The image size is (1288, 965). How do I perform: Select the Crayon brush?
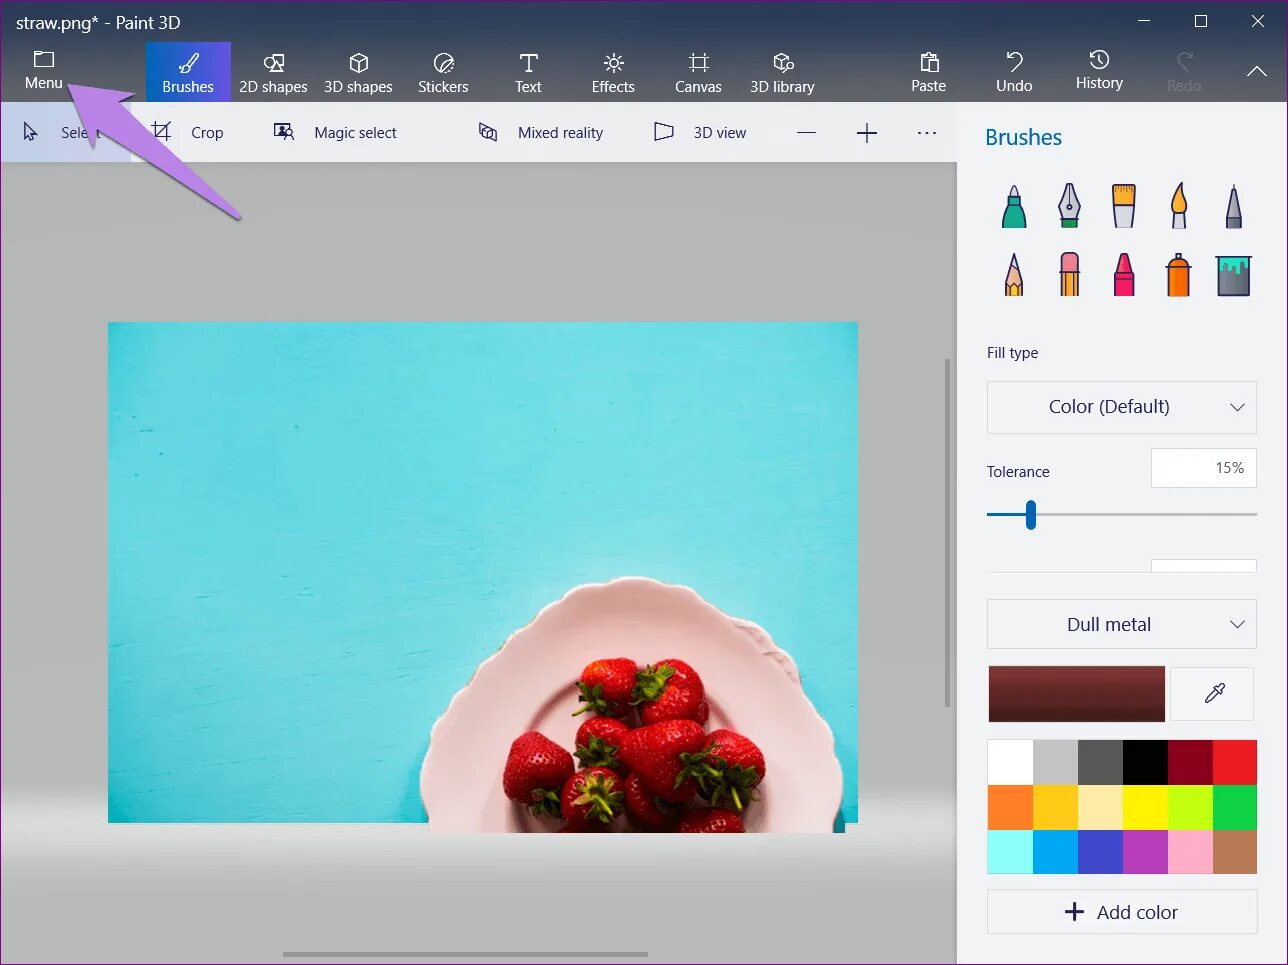1124,274
